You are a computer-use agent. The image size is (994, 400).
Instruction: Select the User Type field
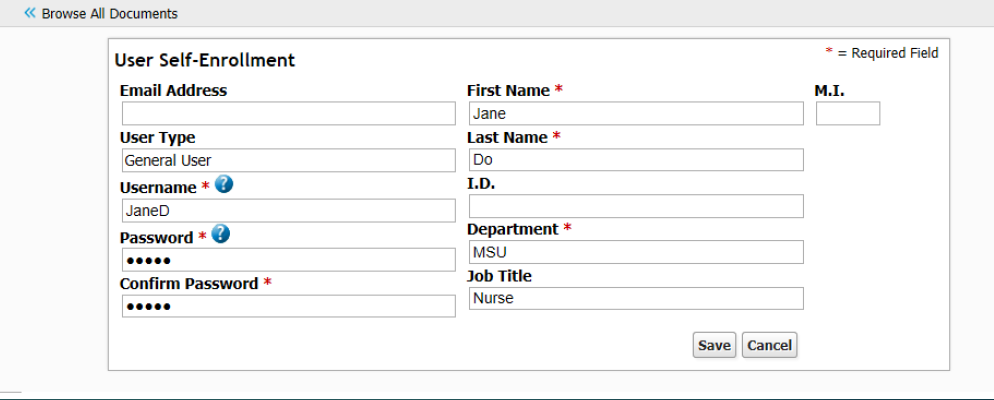point(288,160)
